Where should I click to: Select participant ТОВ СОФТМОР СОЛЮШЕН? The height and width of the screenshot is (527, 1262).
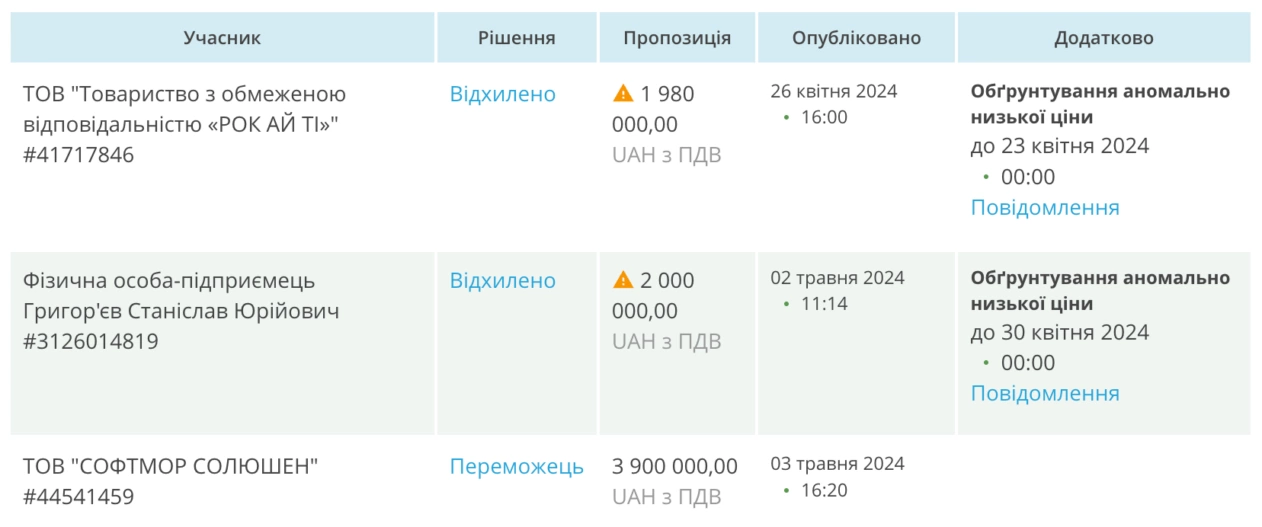171,466
